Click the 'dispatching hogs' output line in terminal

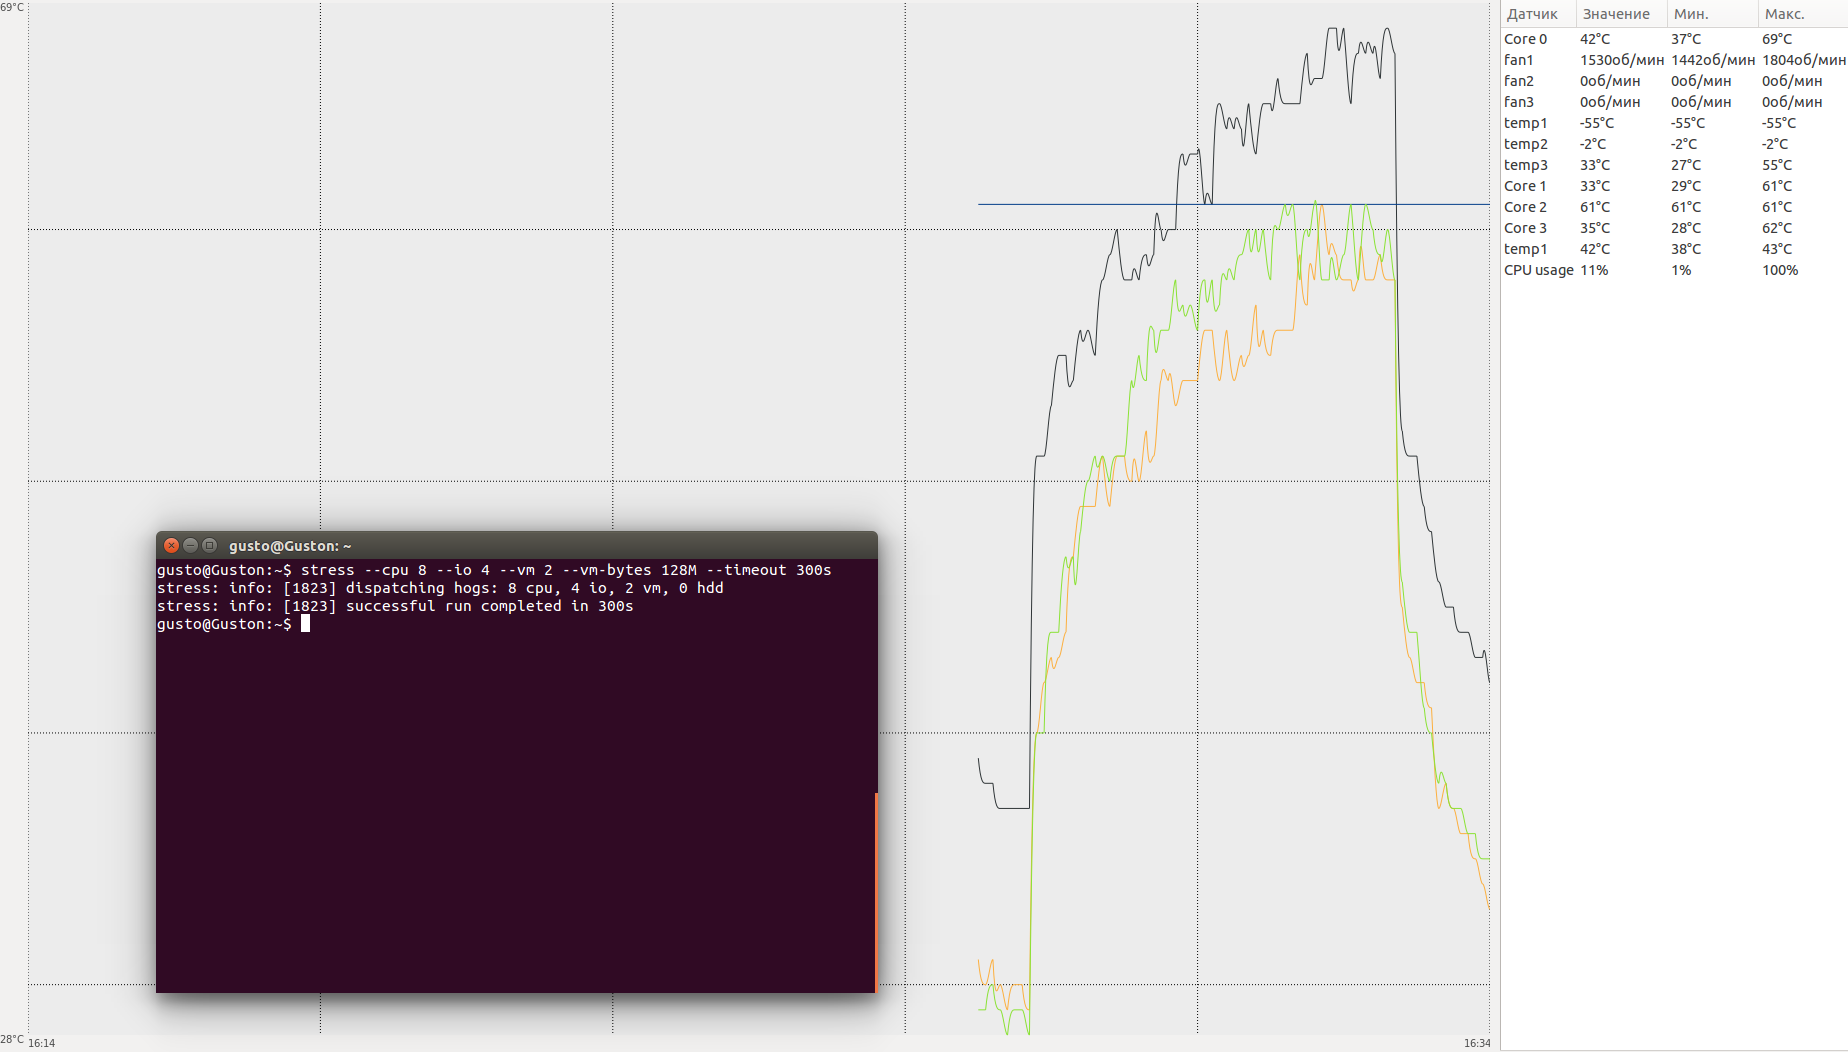pyautogui.click(x=440, y=588)
